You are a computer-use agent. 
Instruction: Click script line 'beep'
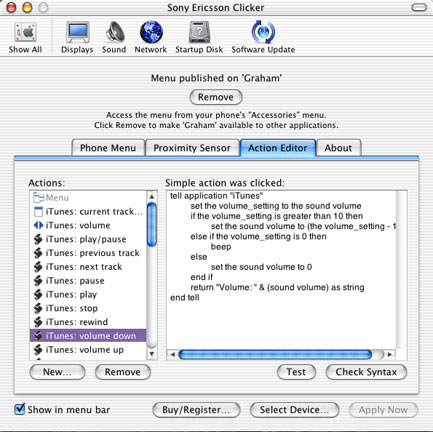tap(221, 247)
